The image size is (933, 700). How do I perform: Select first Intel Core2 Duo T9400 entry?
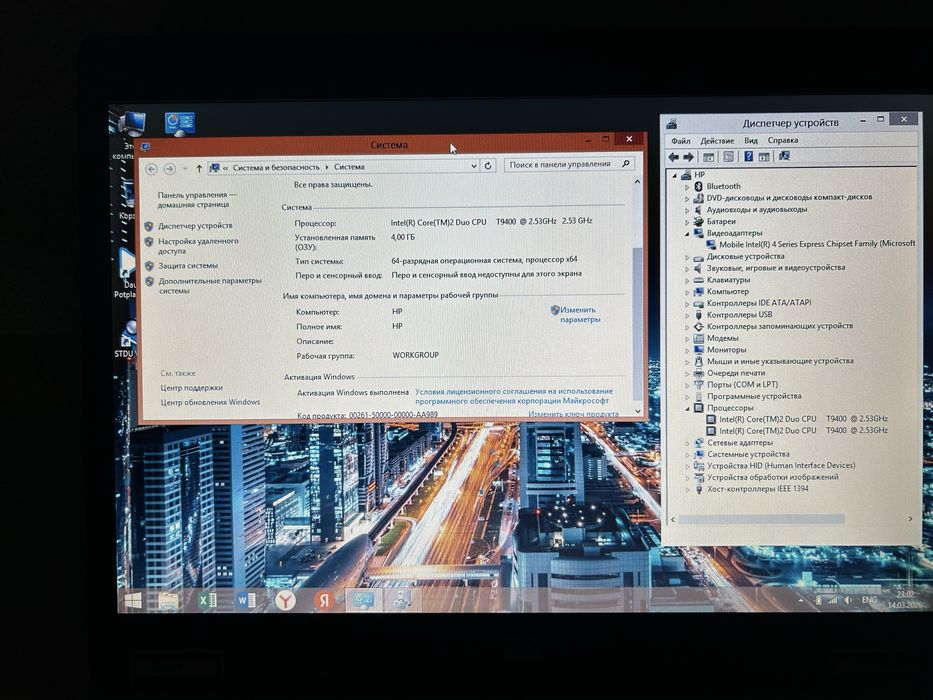click(x=803, y=419)
